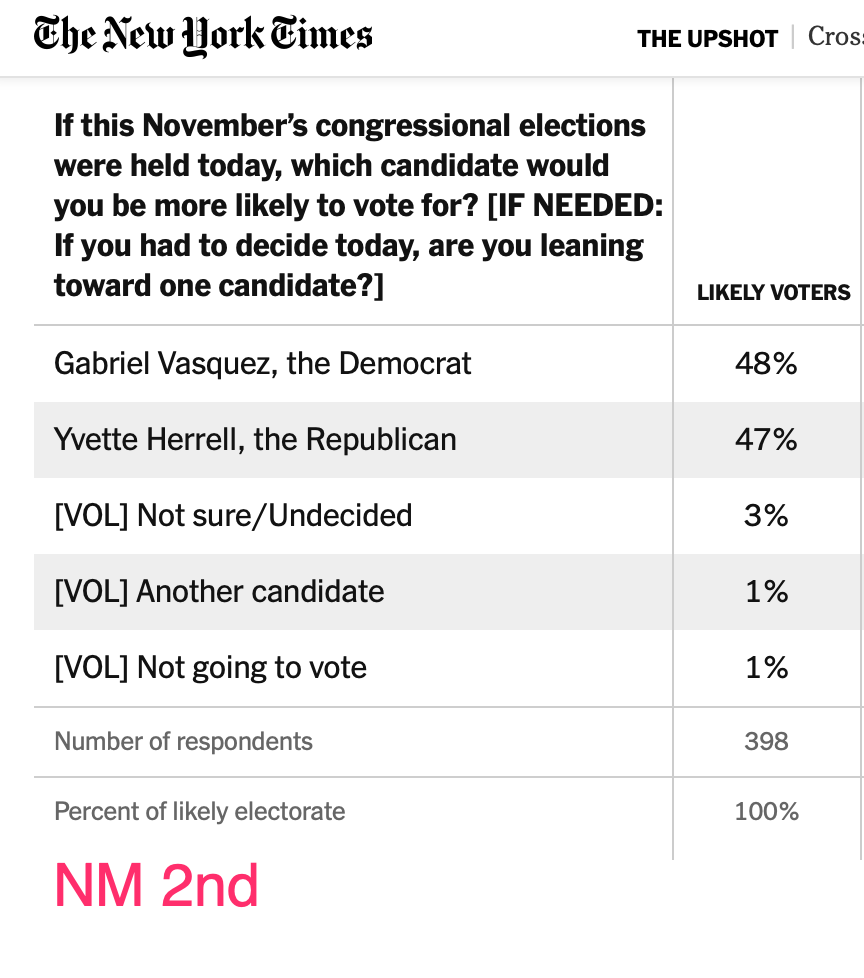Click the 1% value for Not going to vote
This screenshot has width=864, height=978.
click(766, 667)
